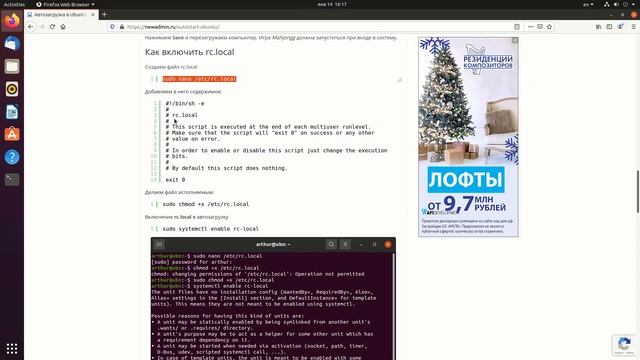The width and height of the screenshot is (640, 360).
Task: Click the network icon in the top bar
Action: pos(607,4)
